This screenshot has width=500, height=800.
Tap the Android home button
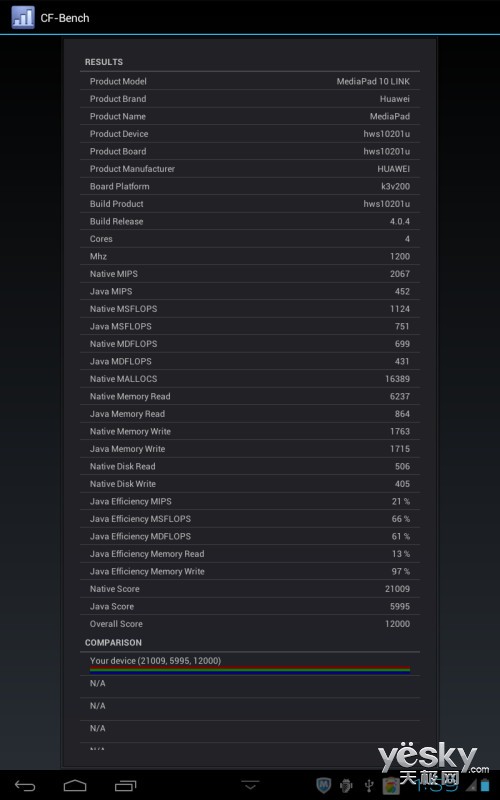75,785
